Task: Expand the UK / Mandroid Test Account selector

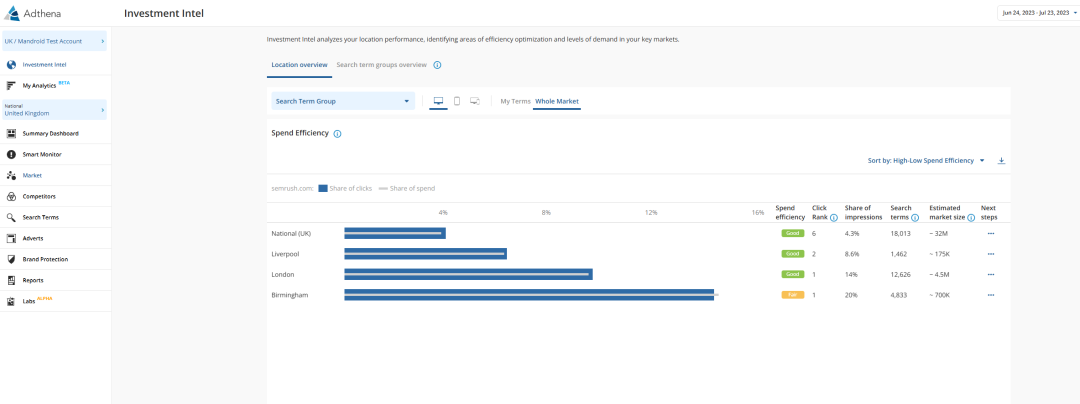Action: tap(54, 41)
